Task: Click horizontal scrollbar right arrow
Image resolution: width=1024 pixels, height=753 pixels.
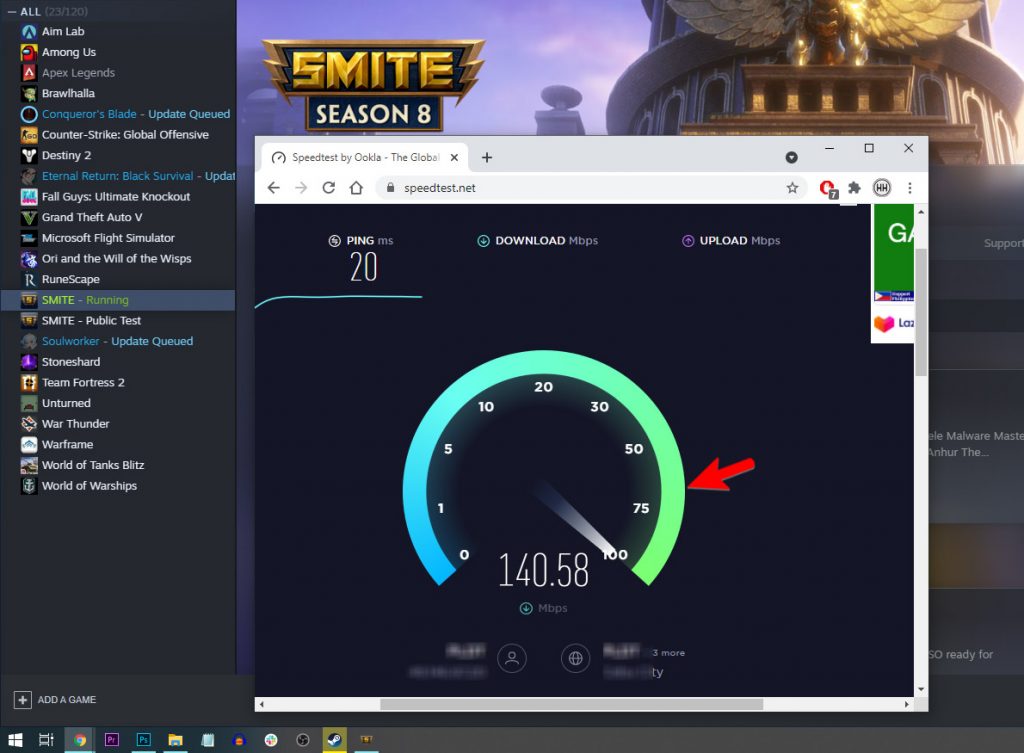Action: [906, 704]
